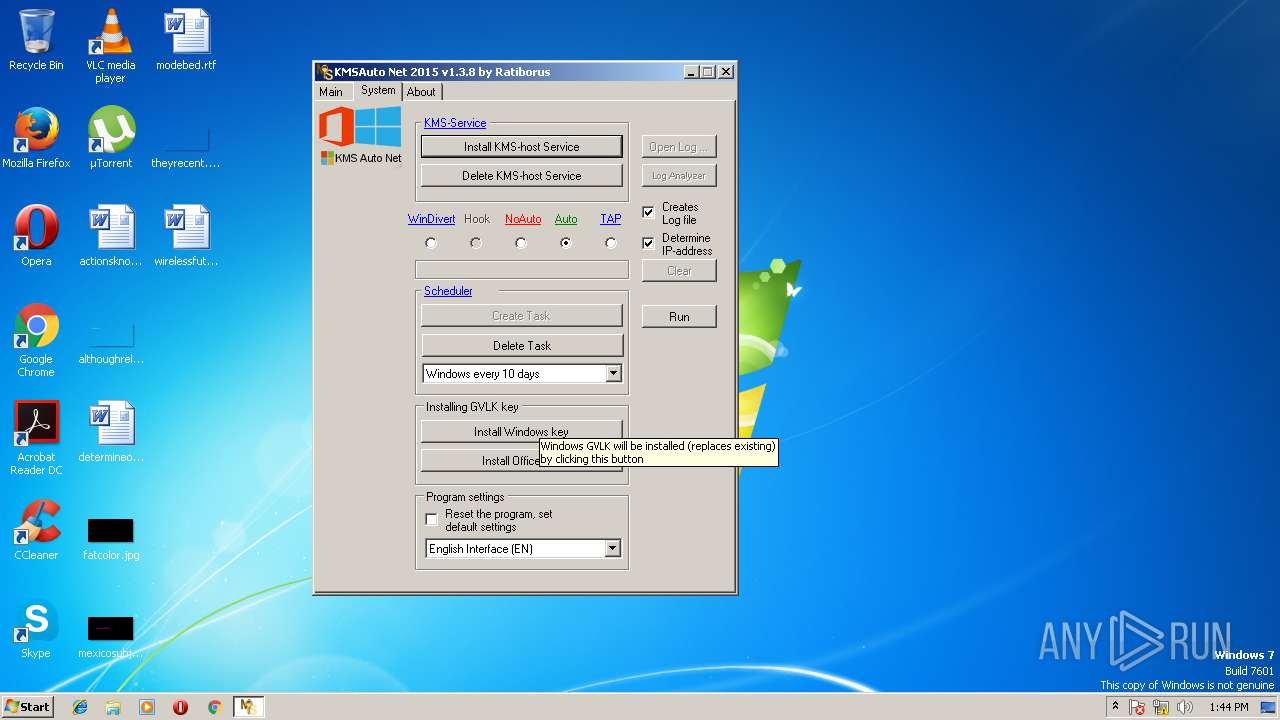The height and width of the screenshot is (720, 1280).
Task: Open Skype desktop shortcut
Action: [x=36, y=628]
